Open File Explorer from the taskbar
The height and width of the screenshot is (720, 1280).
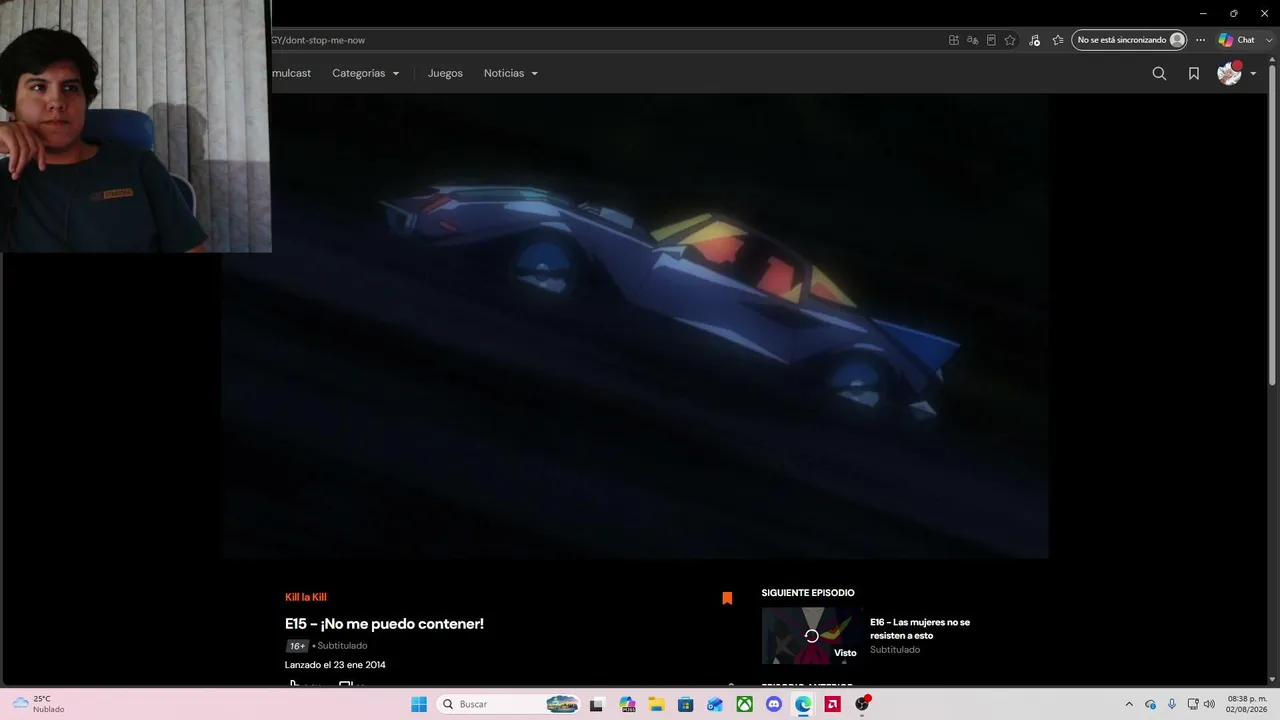[x=656, y=704]
